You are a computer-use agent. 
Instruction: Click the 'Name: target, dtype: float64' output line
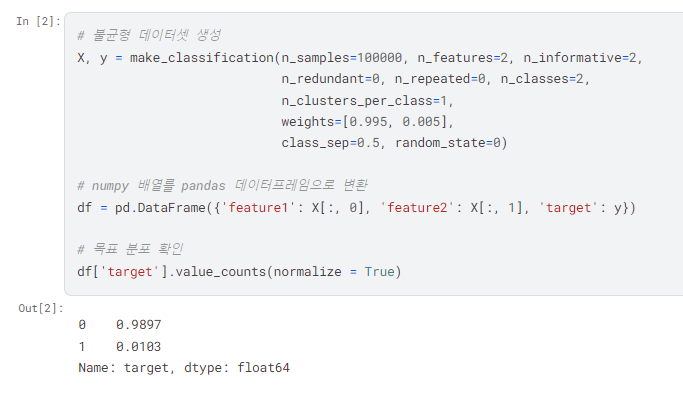point(184,367)
